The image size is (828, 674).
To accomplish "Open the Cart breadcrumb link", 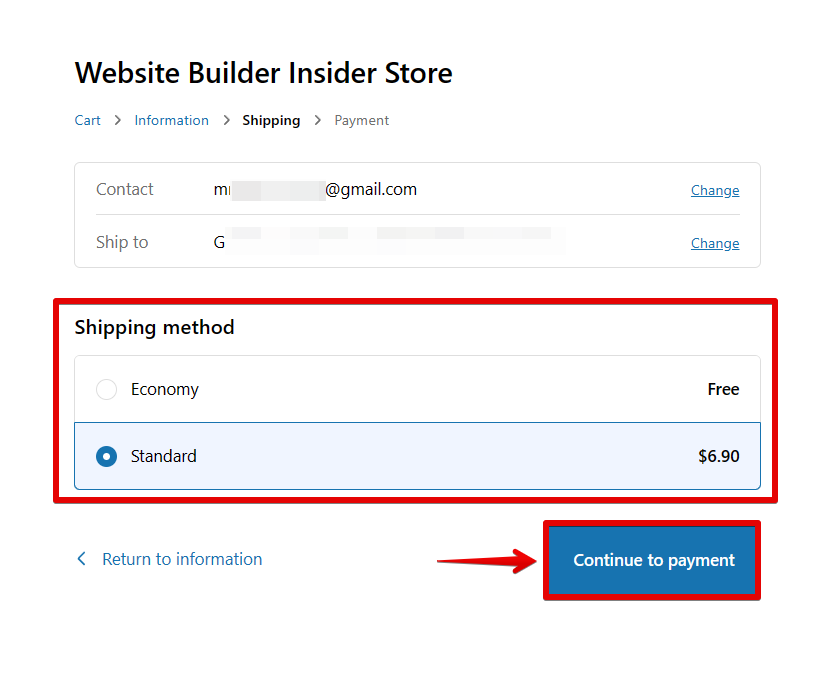I will [x=88, y=120].
